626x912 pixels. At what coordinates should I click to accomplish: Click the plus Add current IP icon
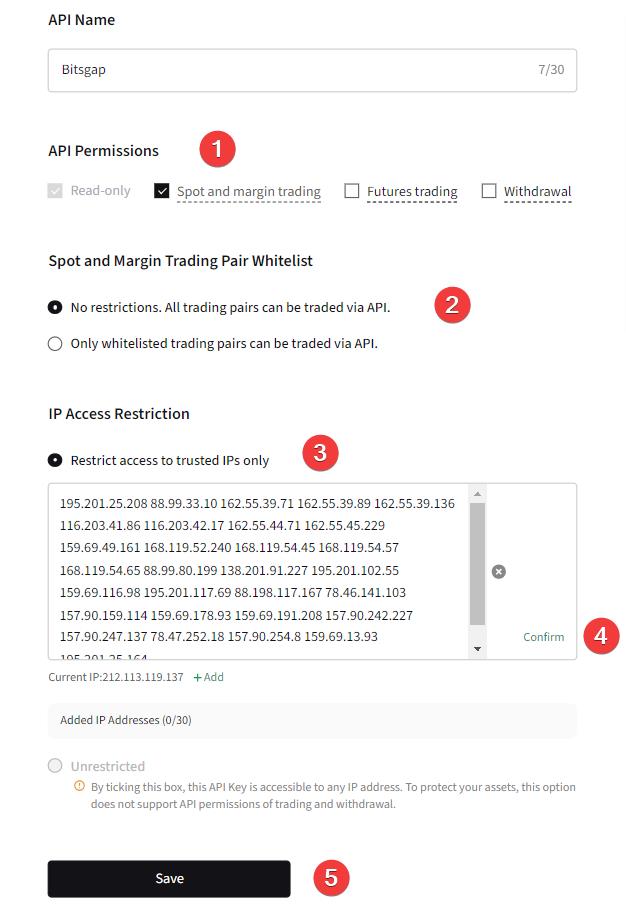click(x=198, y=677)
